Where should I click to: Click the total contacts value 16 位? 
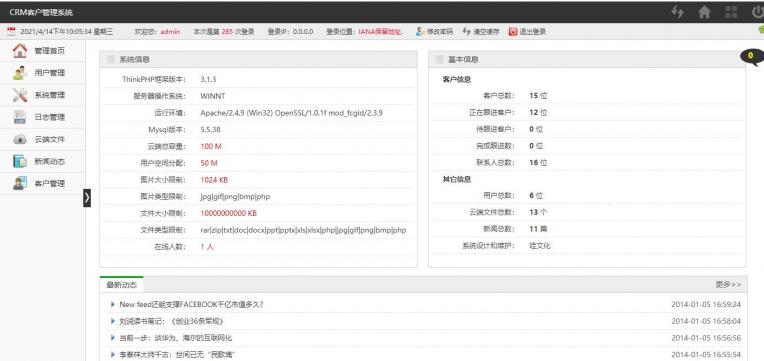[x=538, y=163]
